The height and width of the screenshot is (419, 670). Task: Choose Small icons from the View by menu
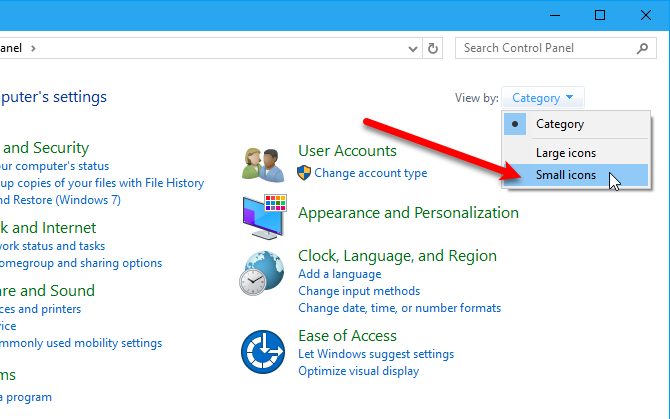tap(576, 175)
